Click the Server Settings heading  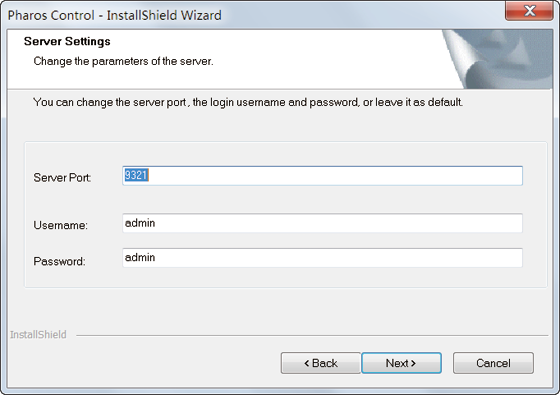(x=67, y=41)
